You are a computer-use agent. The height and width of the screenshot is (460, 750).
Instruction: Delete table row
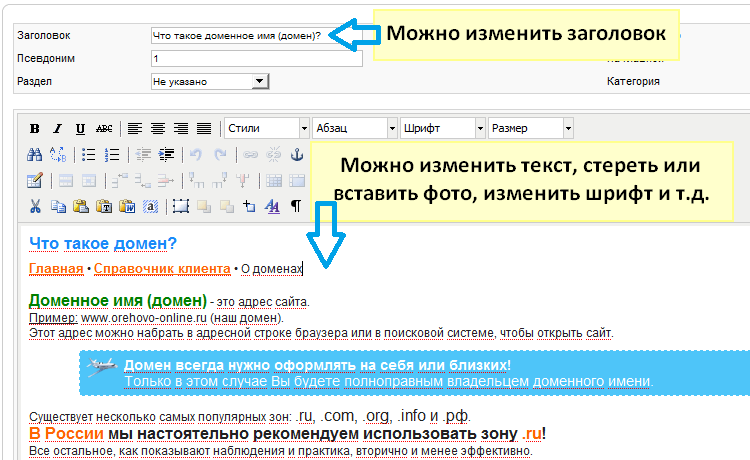165,181
